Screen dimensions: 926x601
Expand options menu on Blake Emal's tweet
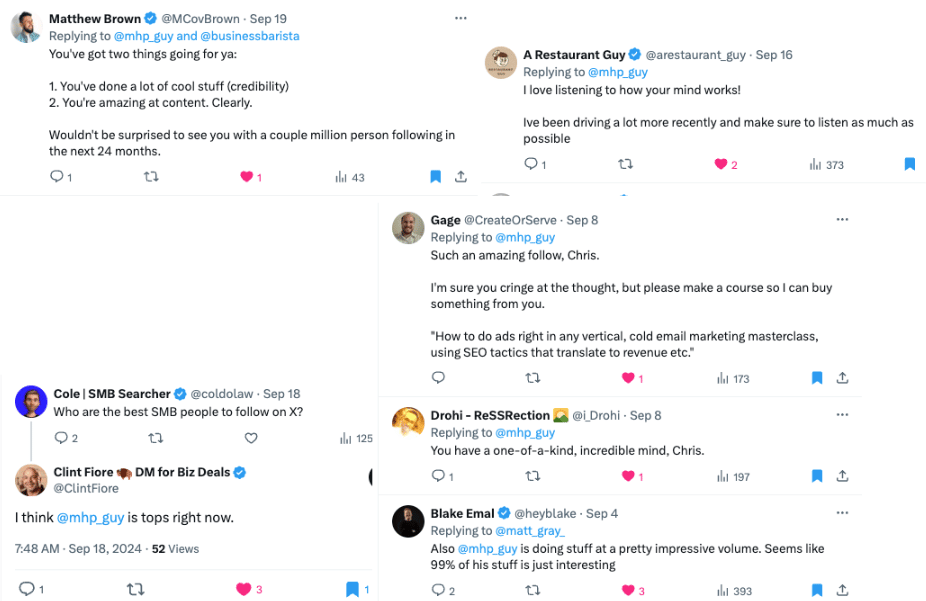tap(842, 513)
